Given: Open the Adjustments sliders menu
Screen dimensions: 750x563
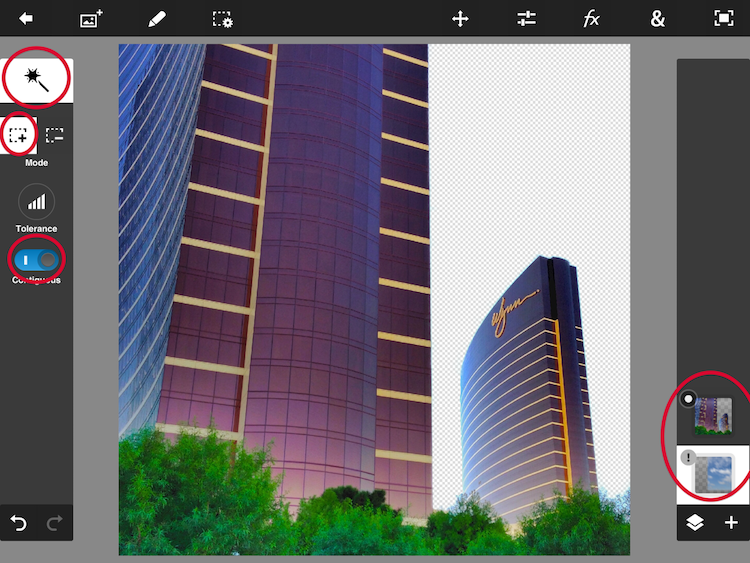Looking at the screenshot, I should (x=526, y=19).
